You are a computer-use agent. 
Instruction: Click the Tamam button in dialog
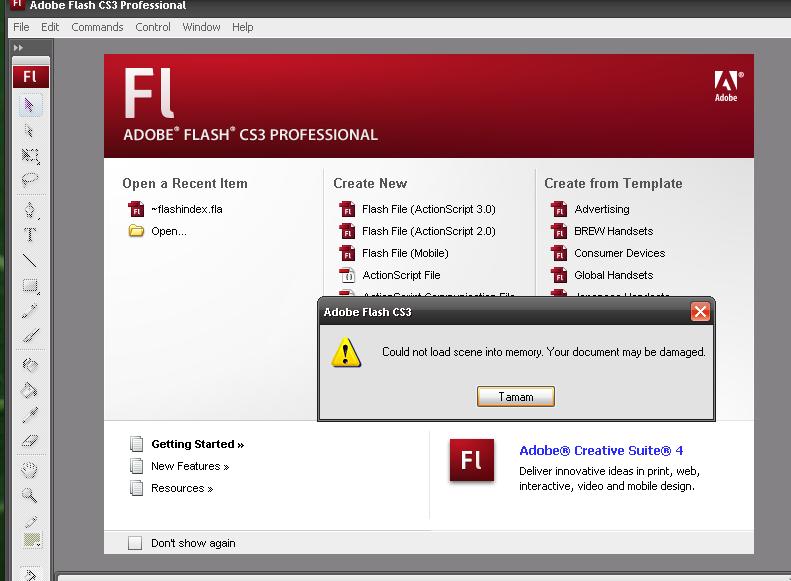516,396
